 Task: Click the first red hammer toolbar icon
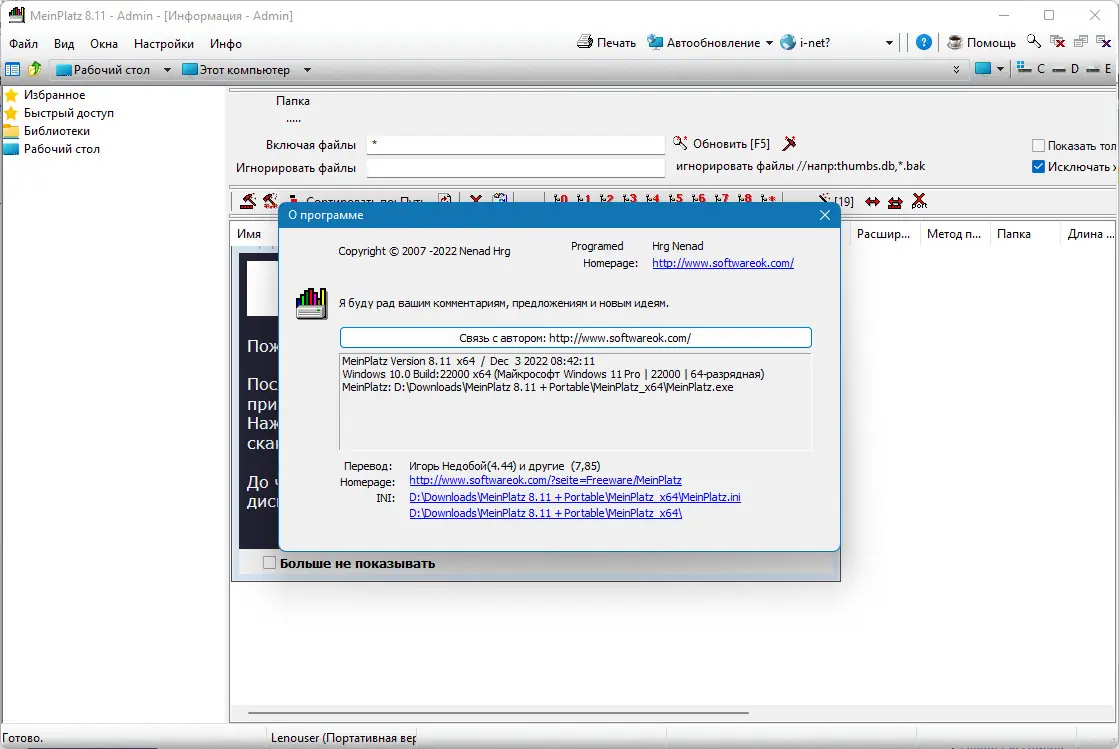248,201
